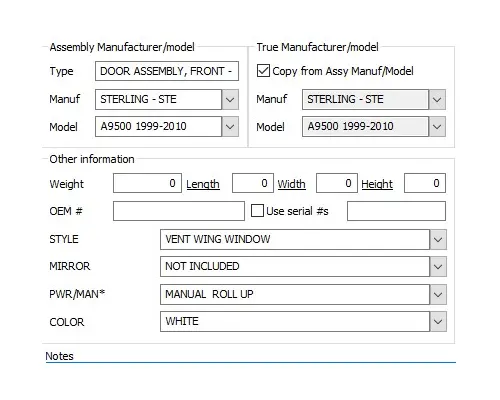500x400 pixels.
Task: Click the Width link
Action: pyautogui.click(x=291, y=184)
